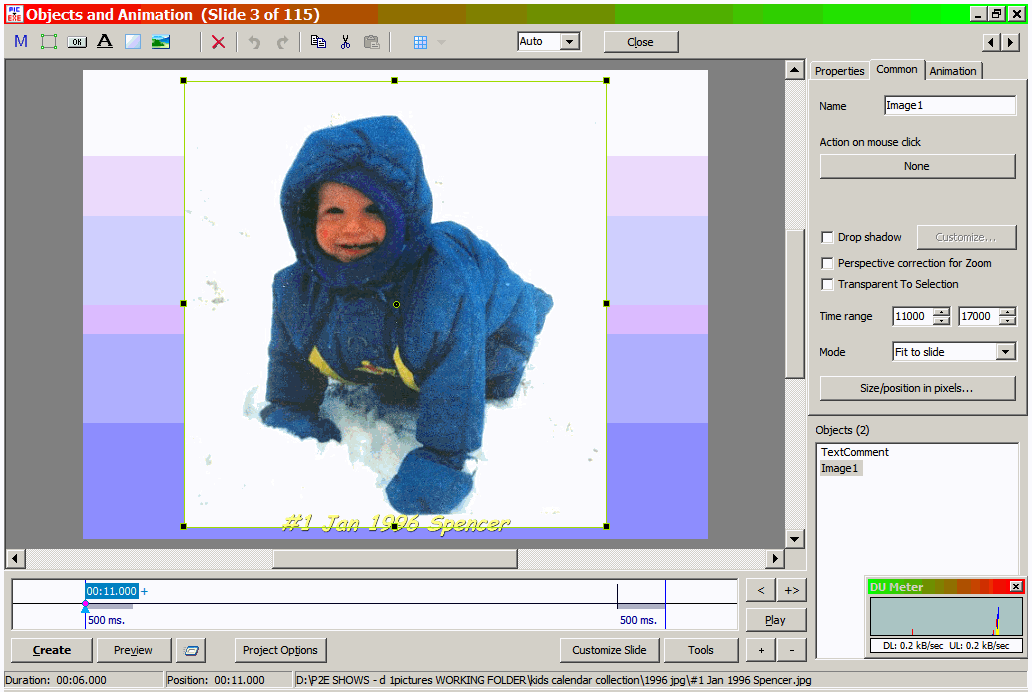The image size is (1032, 692).
Task: Click the plus sign beside keyframe 00:11.000
Action: [145, 591]
